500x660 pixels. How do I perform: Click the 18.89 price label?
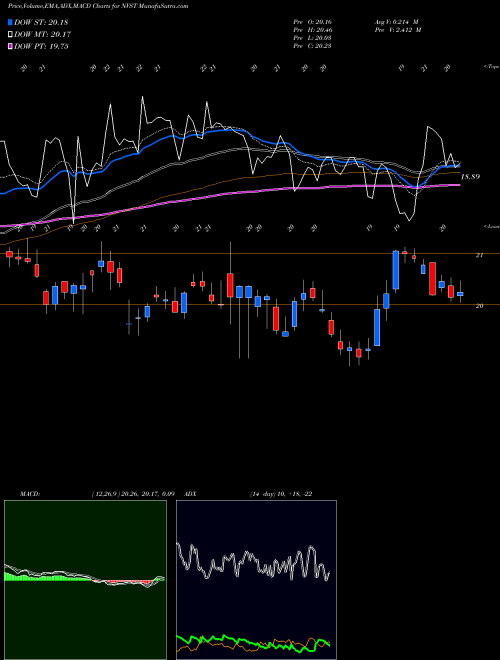pyautogui.click(x=470, y=177)
